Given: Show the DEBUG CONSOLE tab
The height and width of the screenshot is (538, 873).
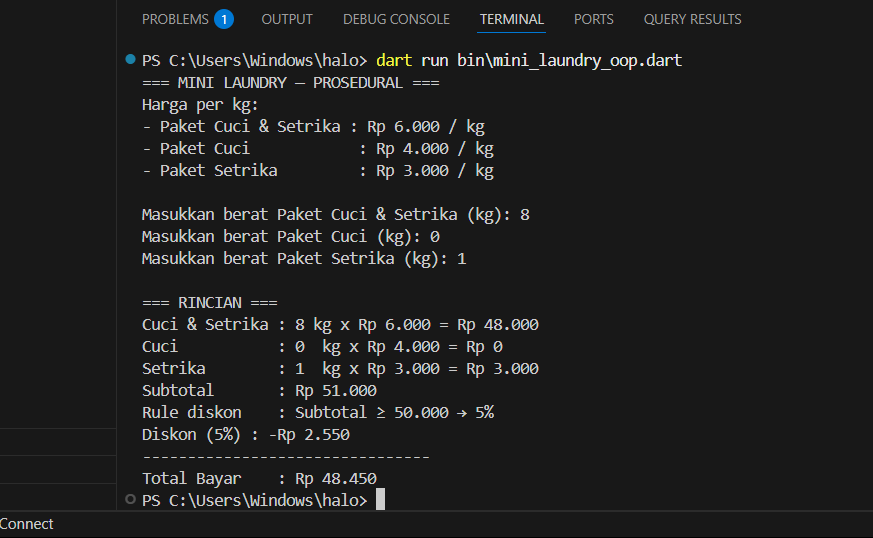Looking at the screenshot, I should [396, 19].
